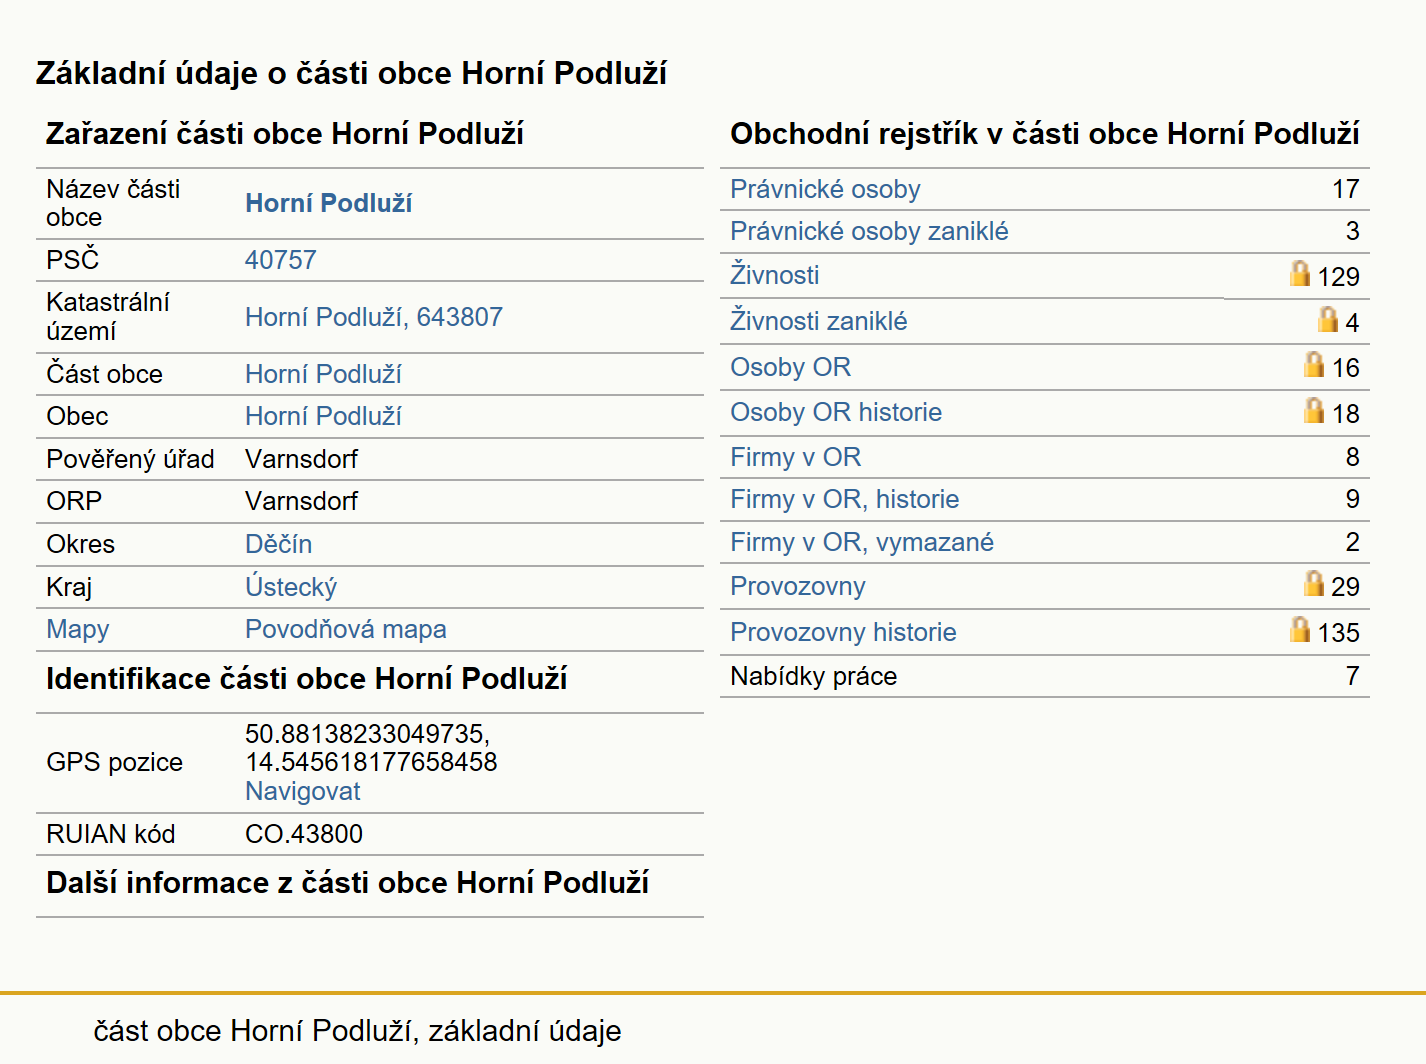The height and width of the screenshot is (1064, 1426).
Task: Open Firmy v OR, vymazané
Action: [862, 542]
